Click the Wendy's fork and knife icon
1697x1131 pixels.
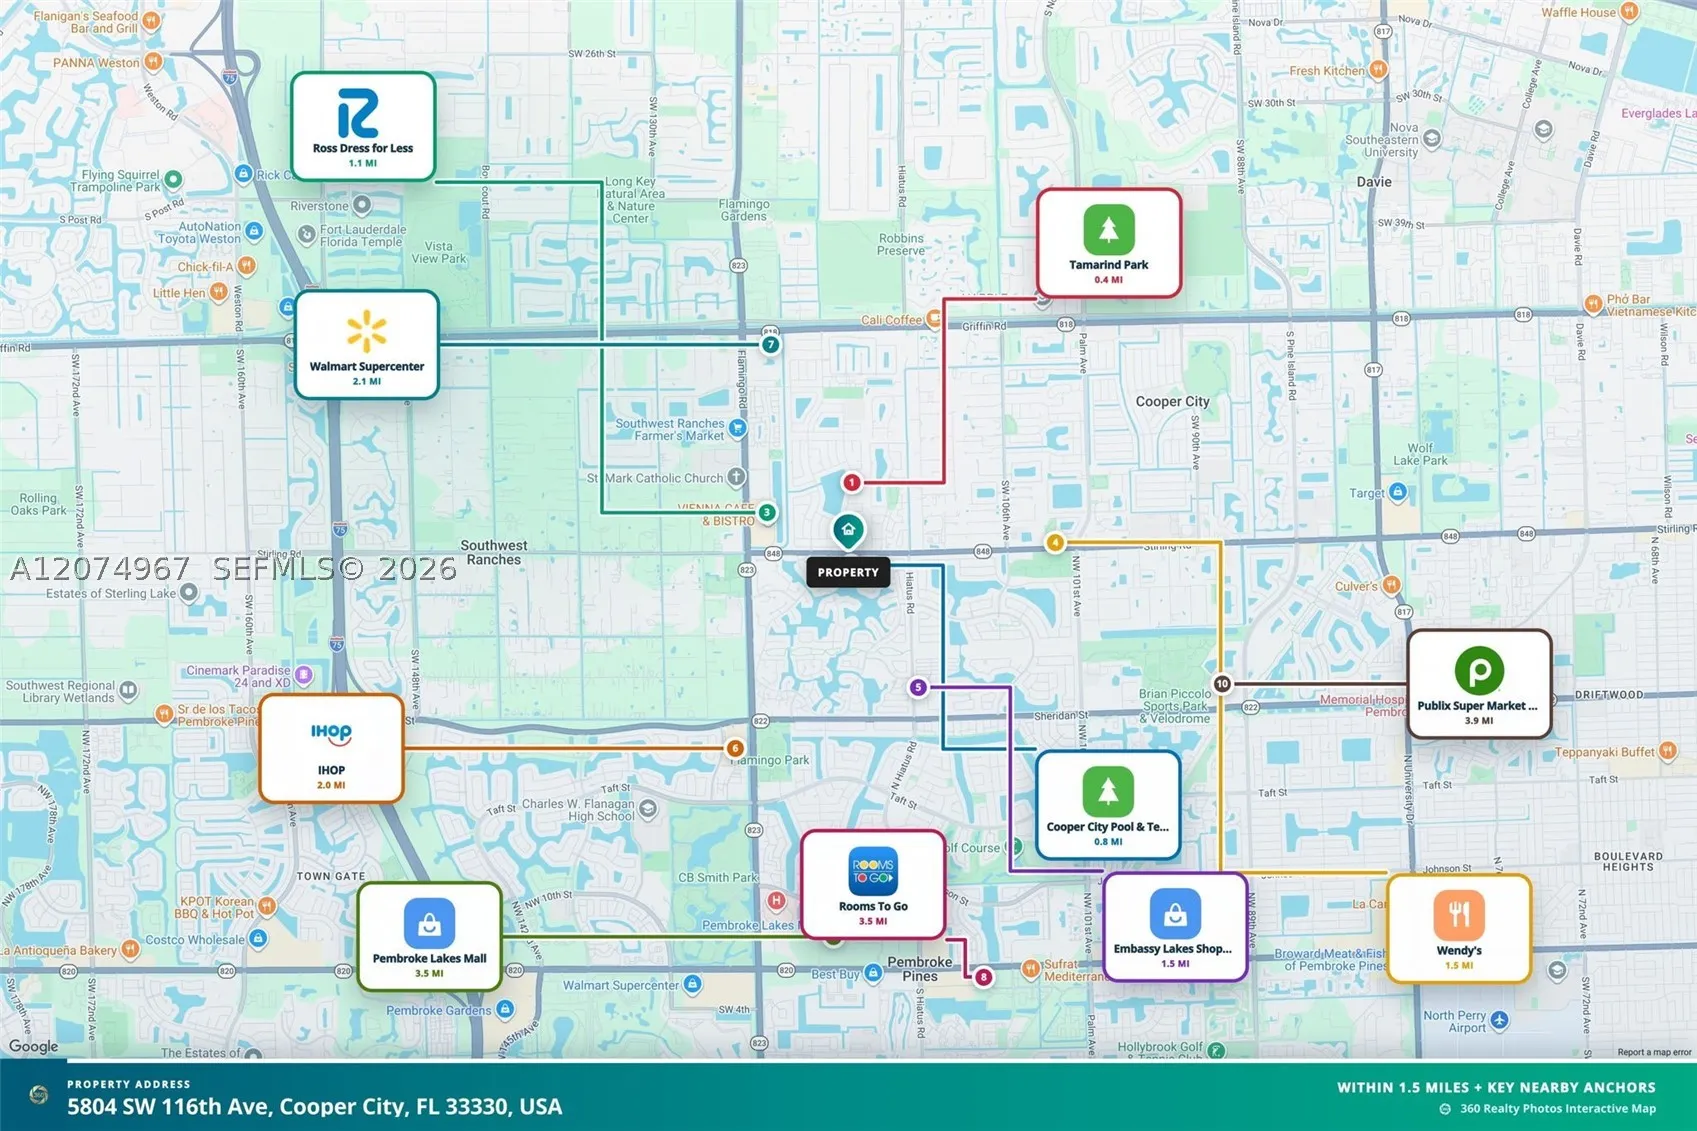[x=1459, y=915]
